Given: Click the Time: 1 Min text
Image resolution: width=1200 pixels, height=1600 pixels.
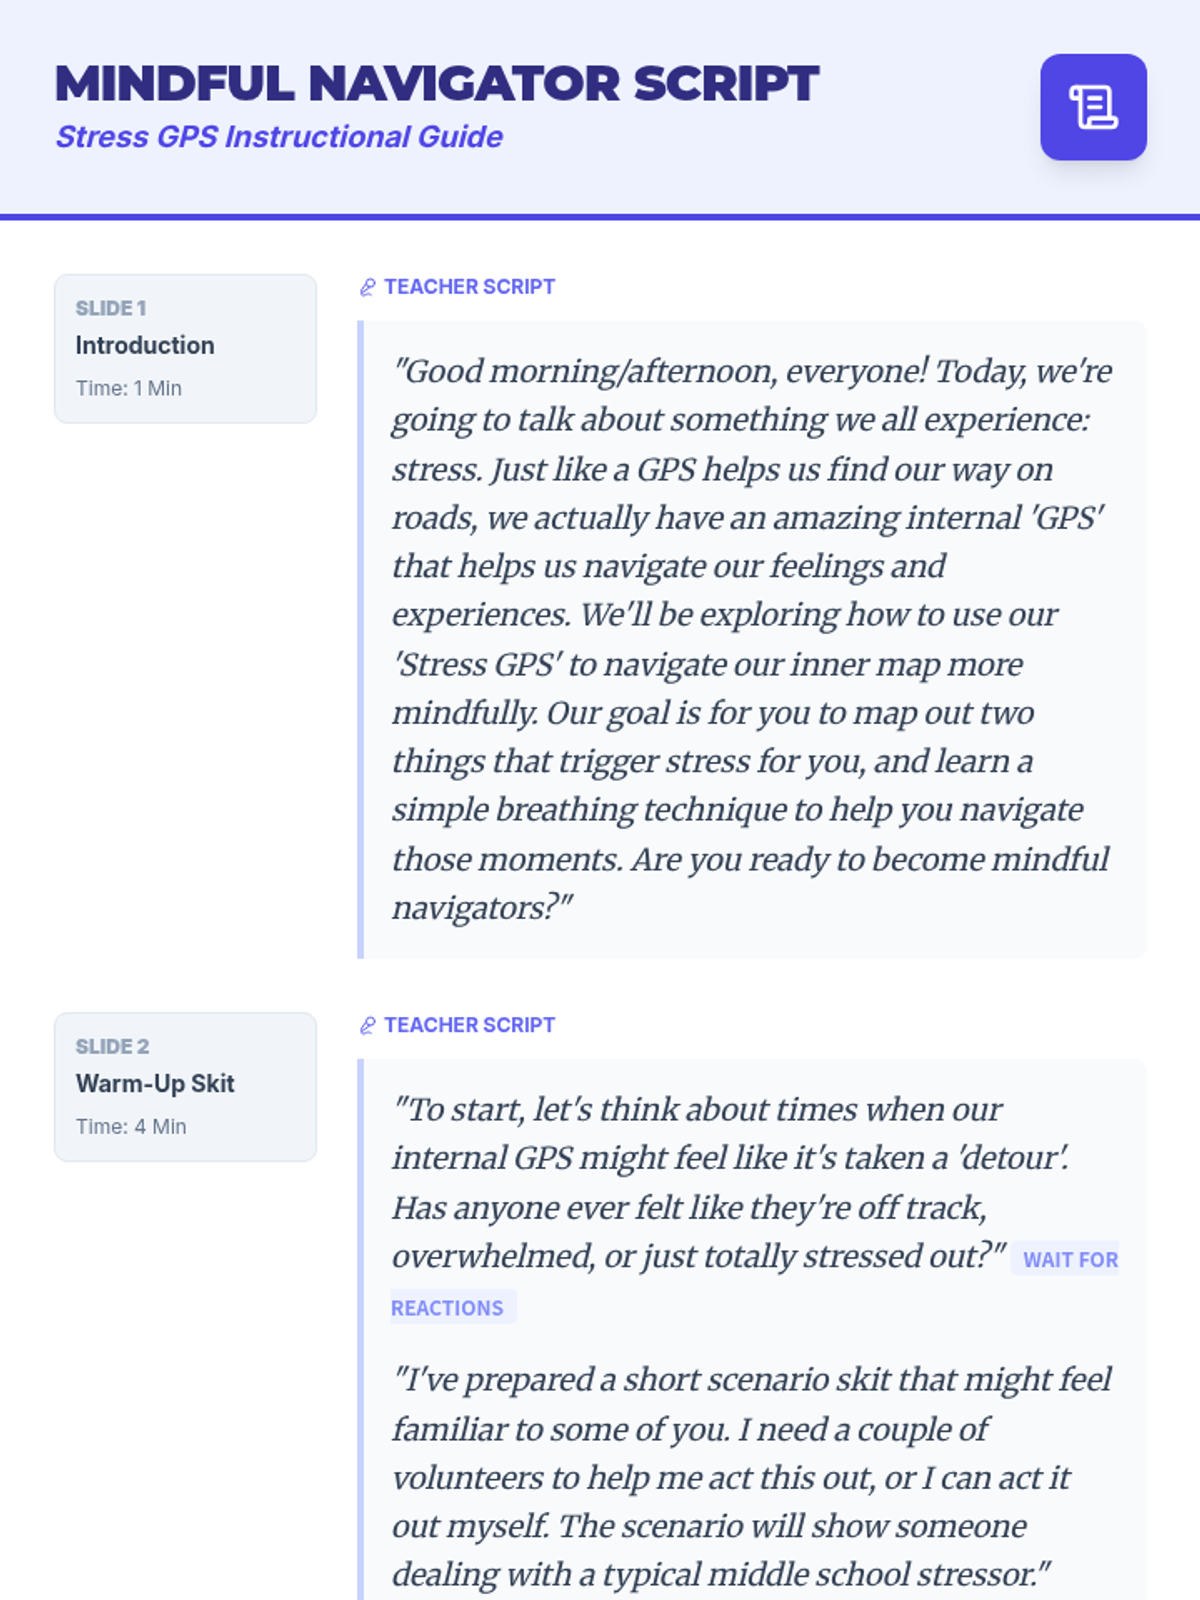Looking at the screenshot, I should [129, 388].
